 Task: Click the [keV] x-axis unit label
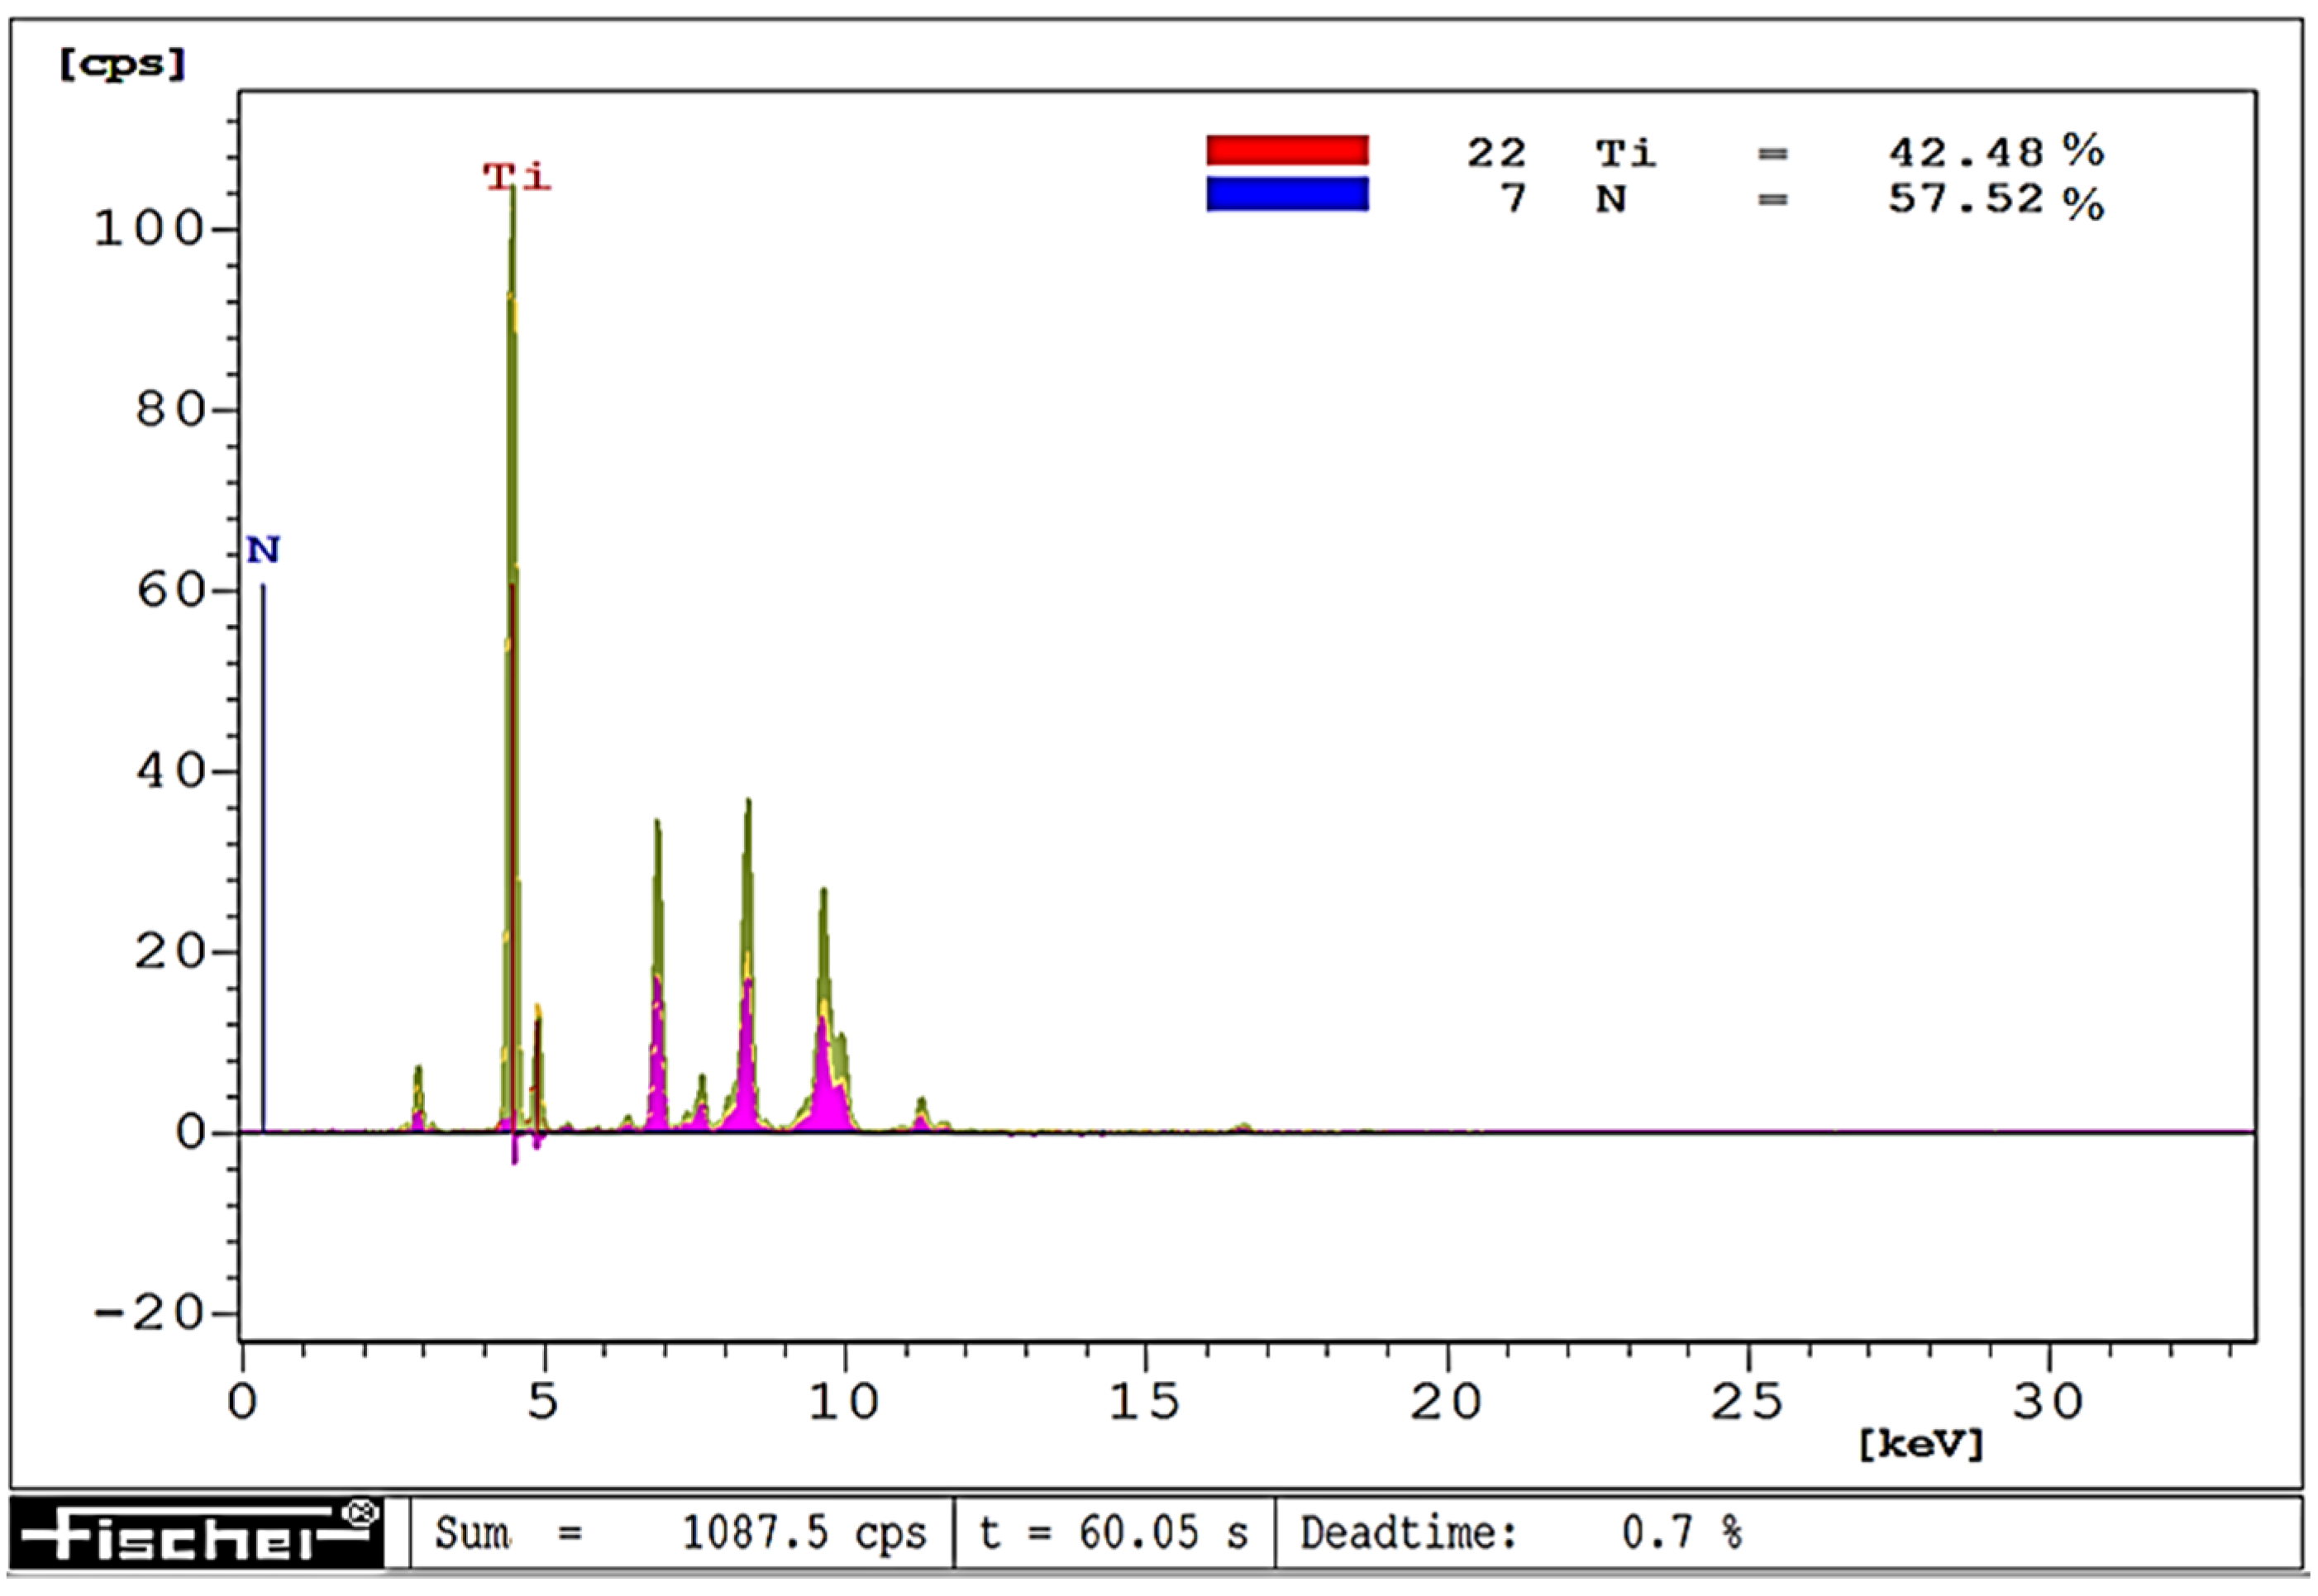pos(1921,1444)
